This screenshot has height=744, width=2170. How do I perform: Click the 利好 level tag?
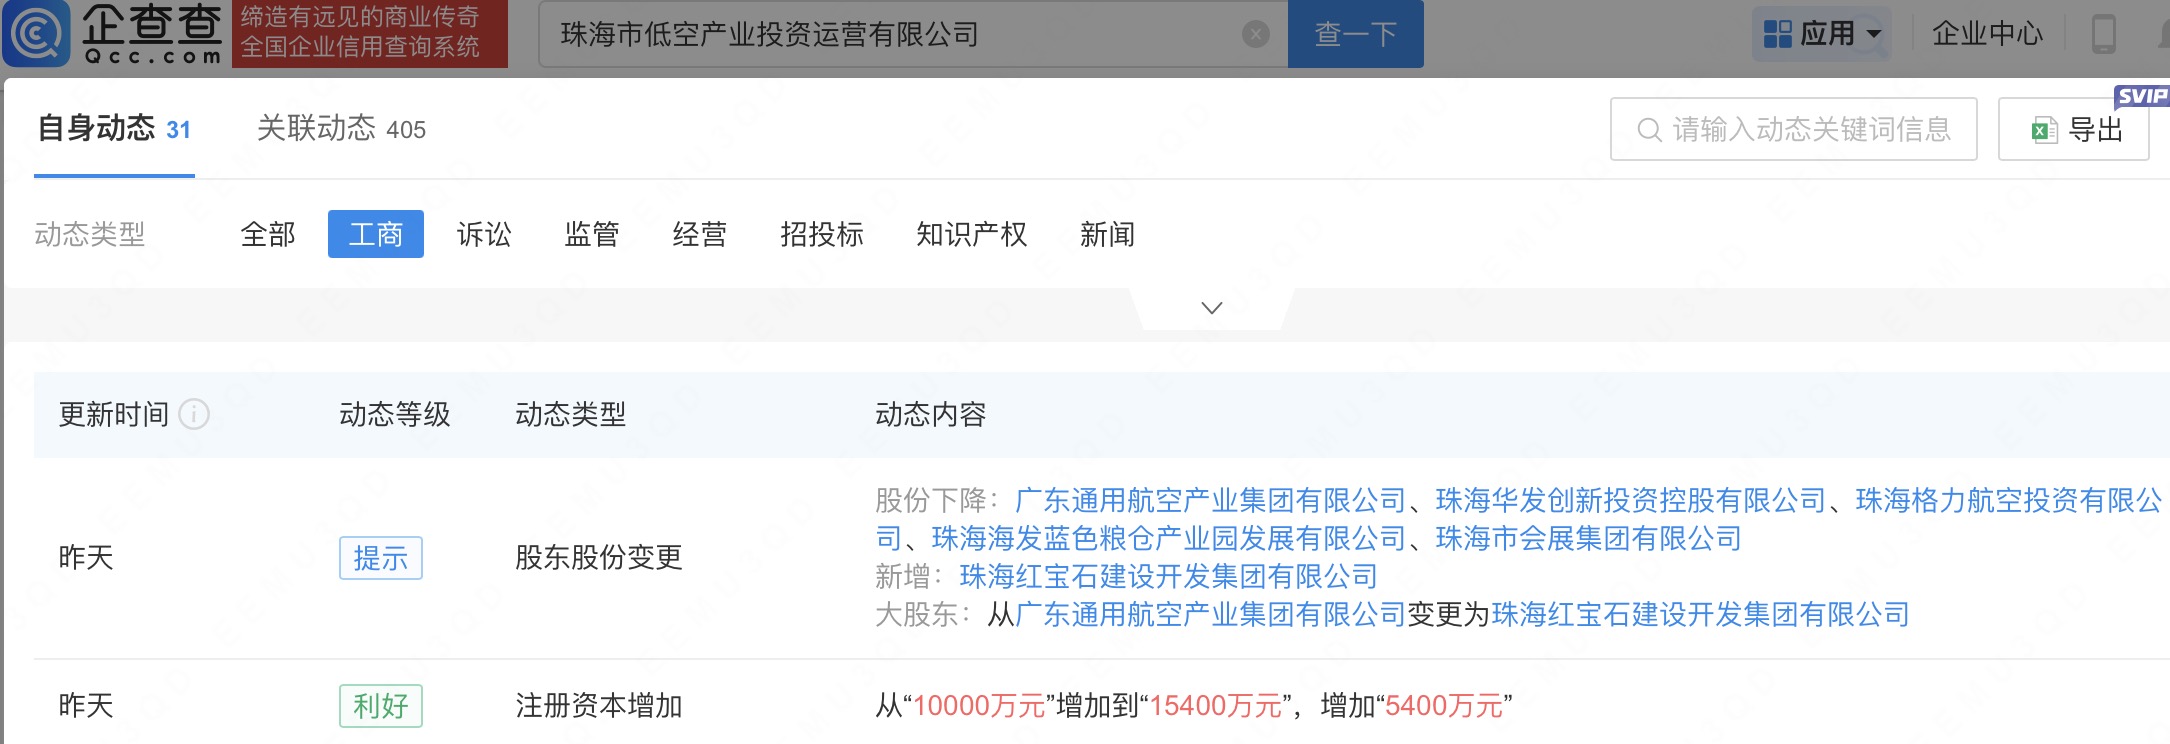click(x=380, y=706)
